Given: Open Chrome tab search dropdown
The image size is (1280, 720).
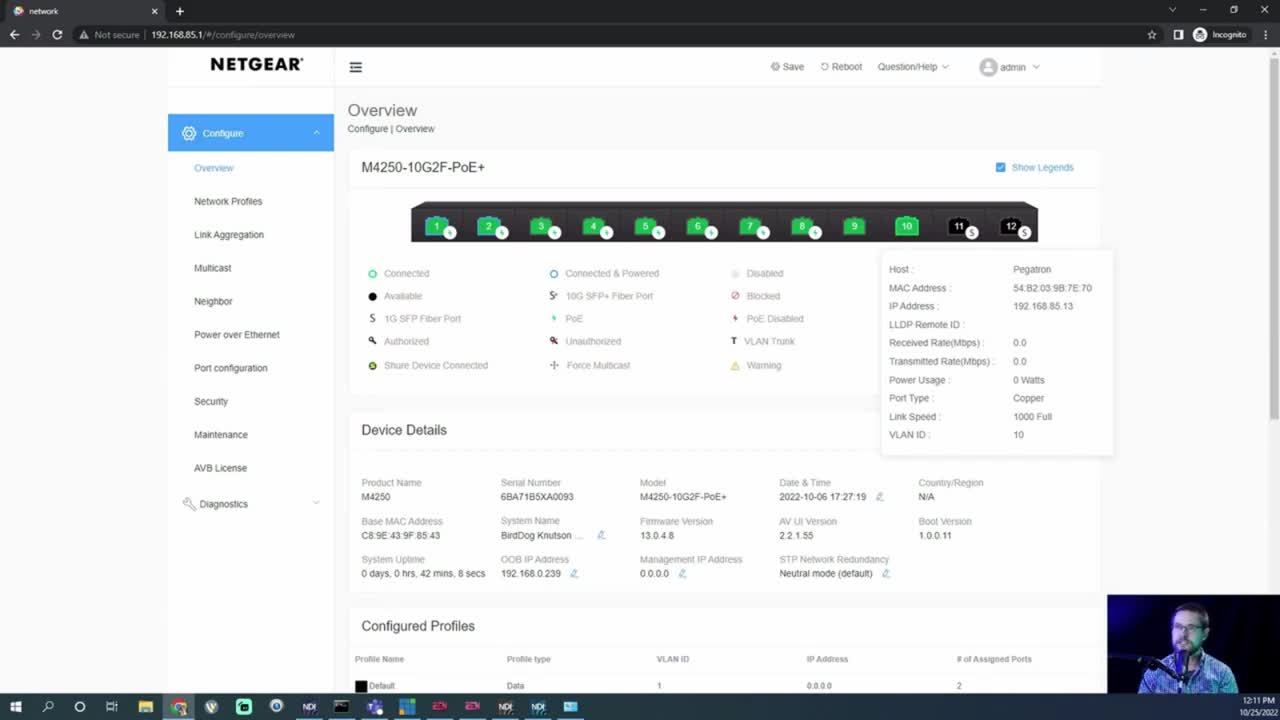Looking at the screenshot, I should (x=1173, y=10).
